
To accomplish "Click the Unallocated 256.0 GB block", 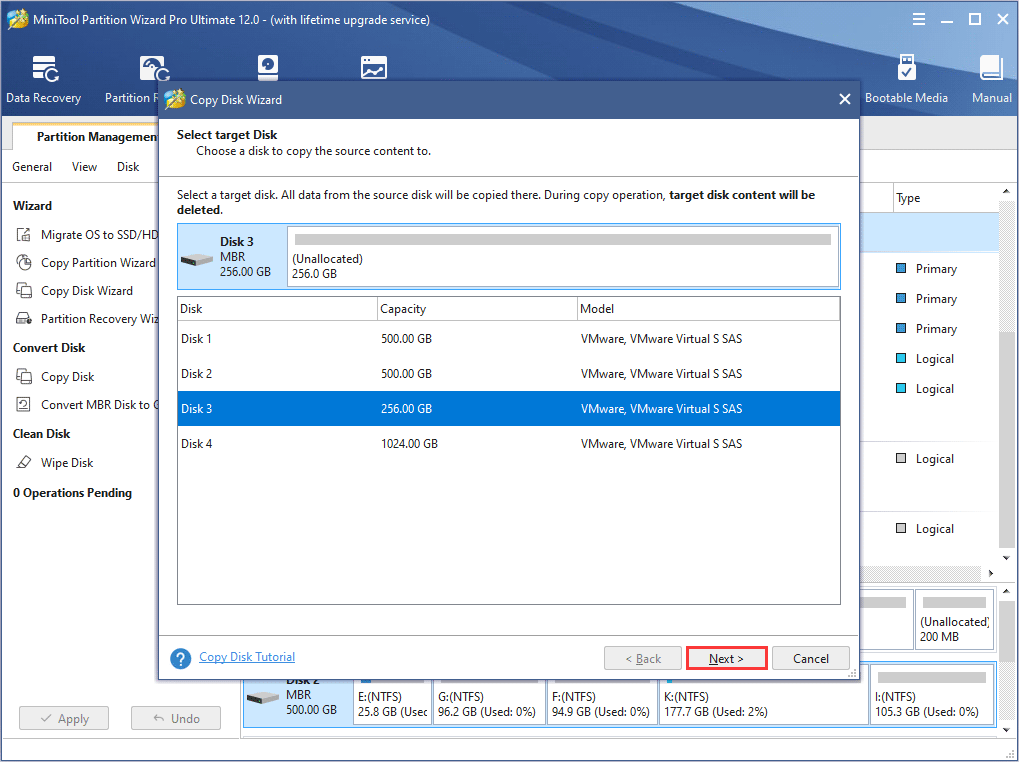I will (x=563, y=257).
